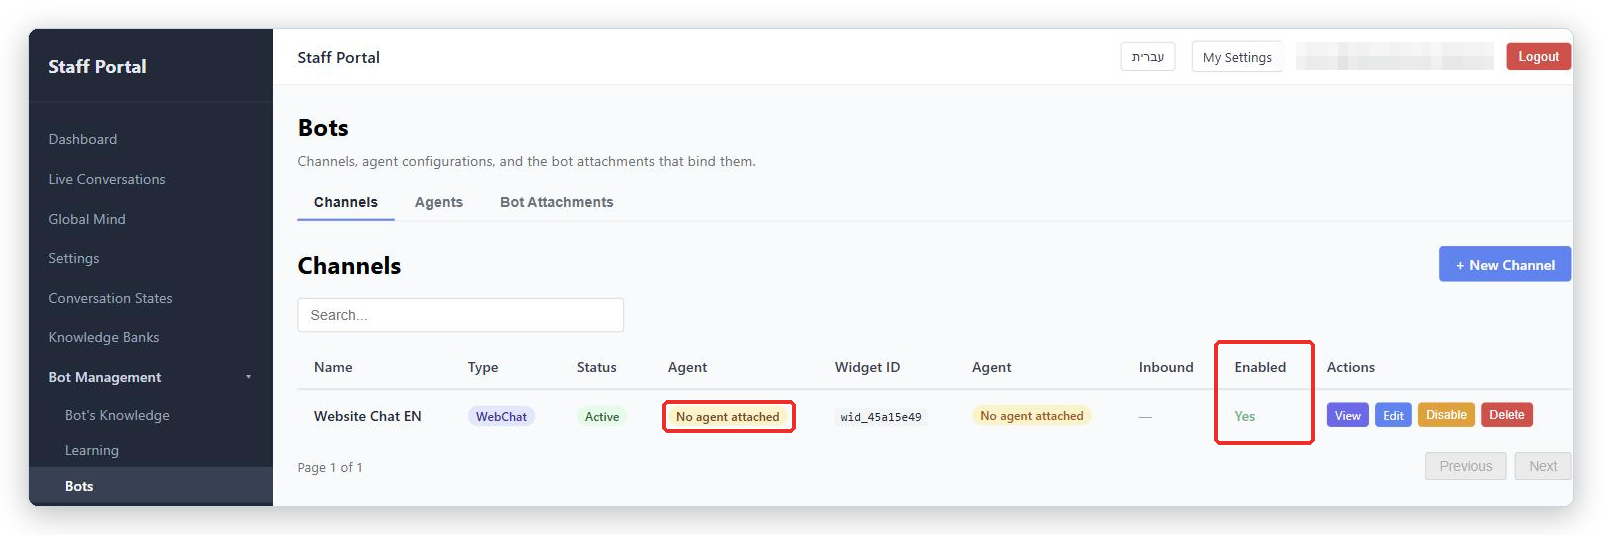Click the Enabled column header
This screenshot has height=535, width=1602.
(x=1260, y=367)
